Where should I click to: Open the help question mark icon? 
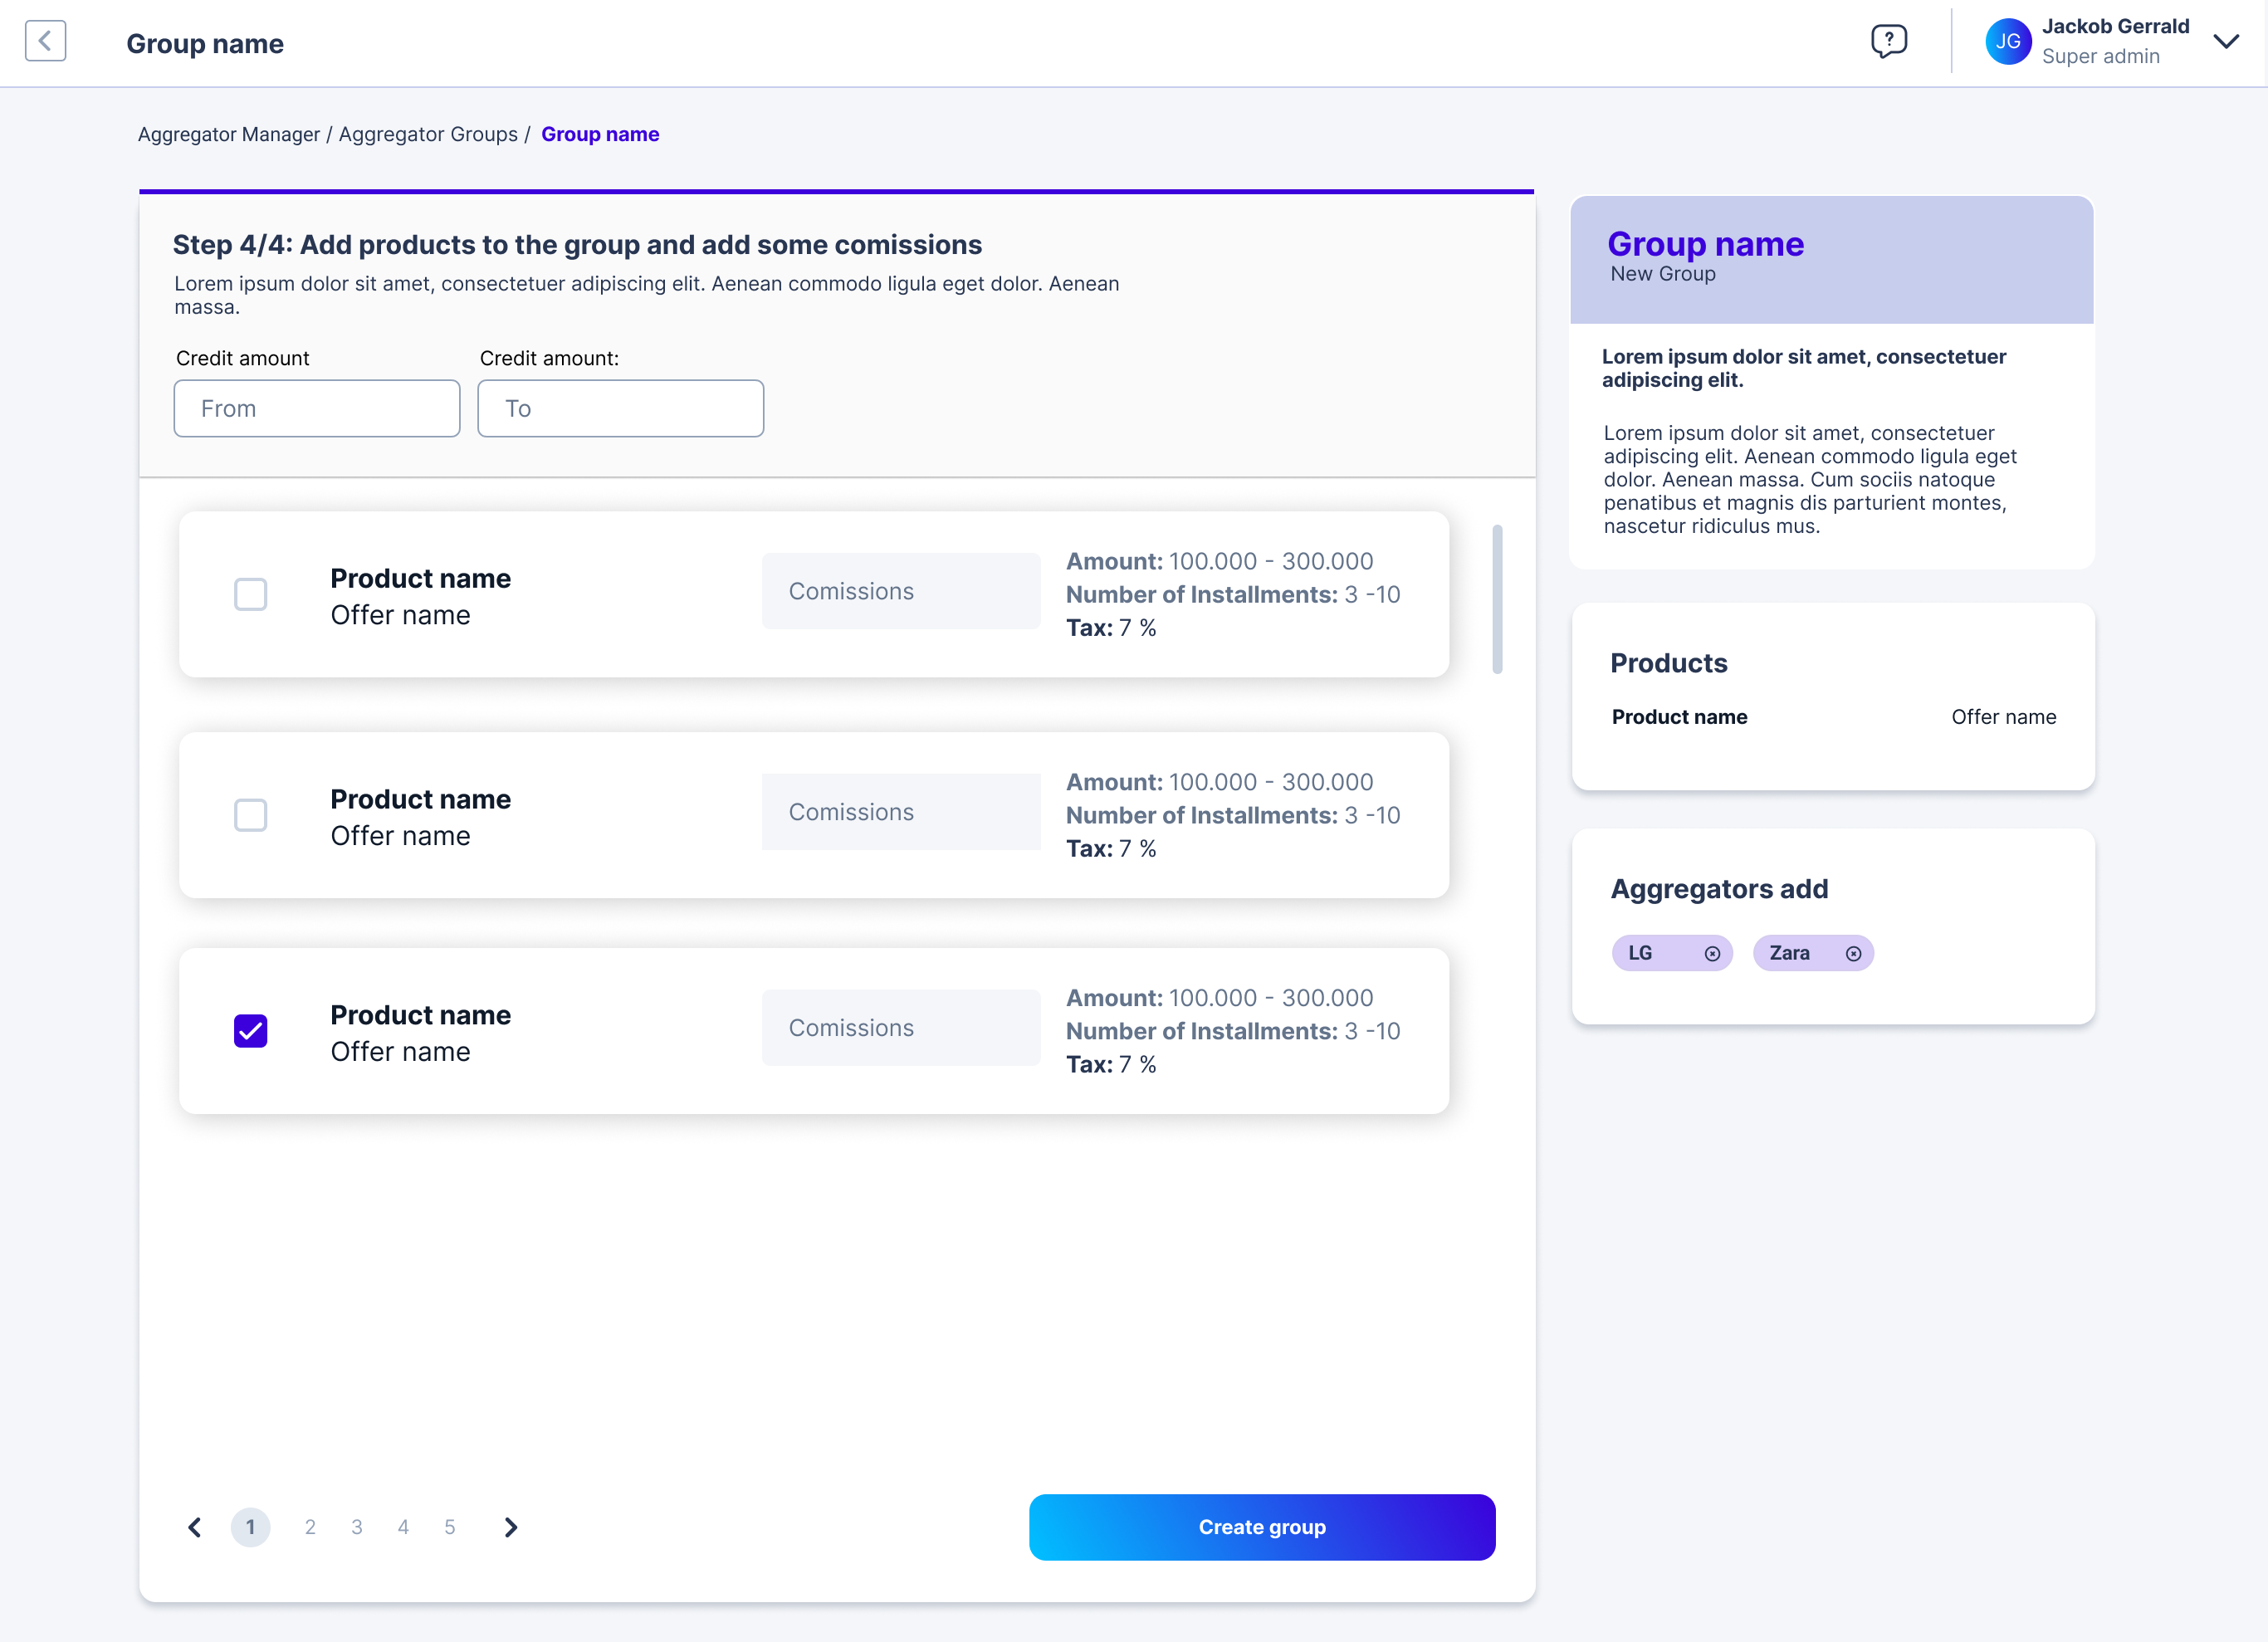tap(1888, 41)
